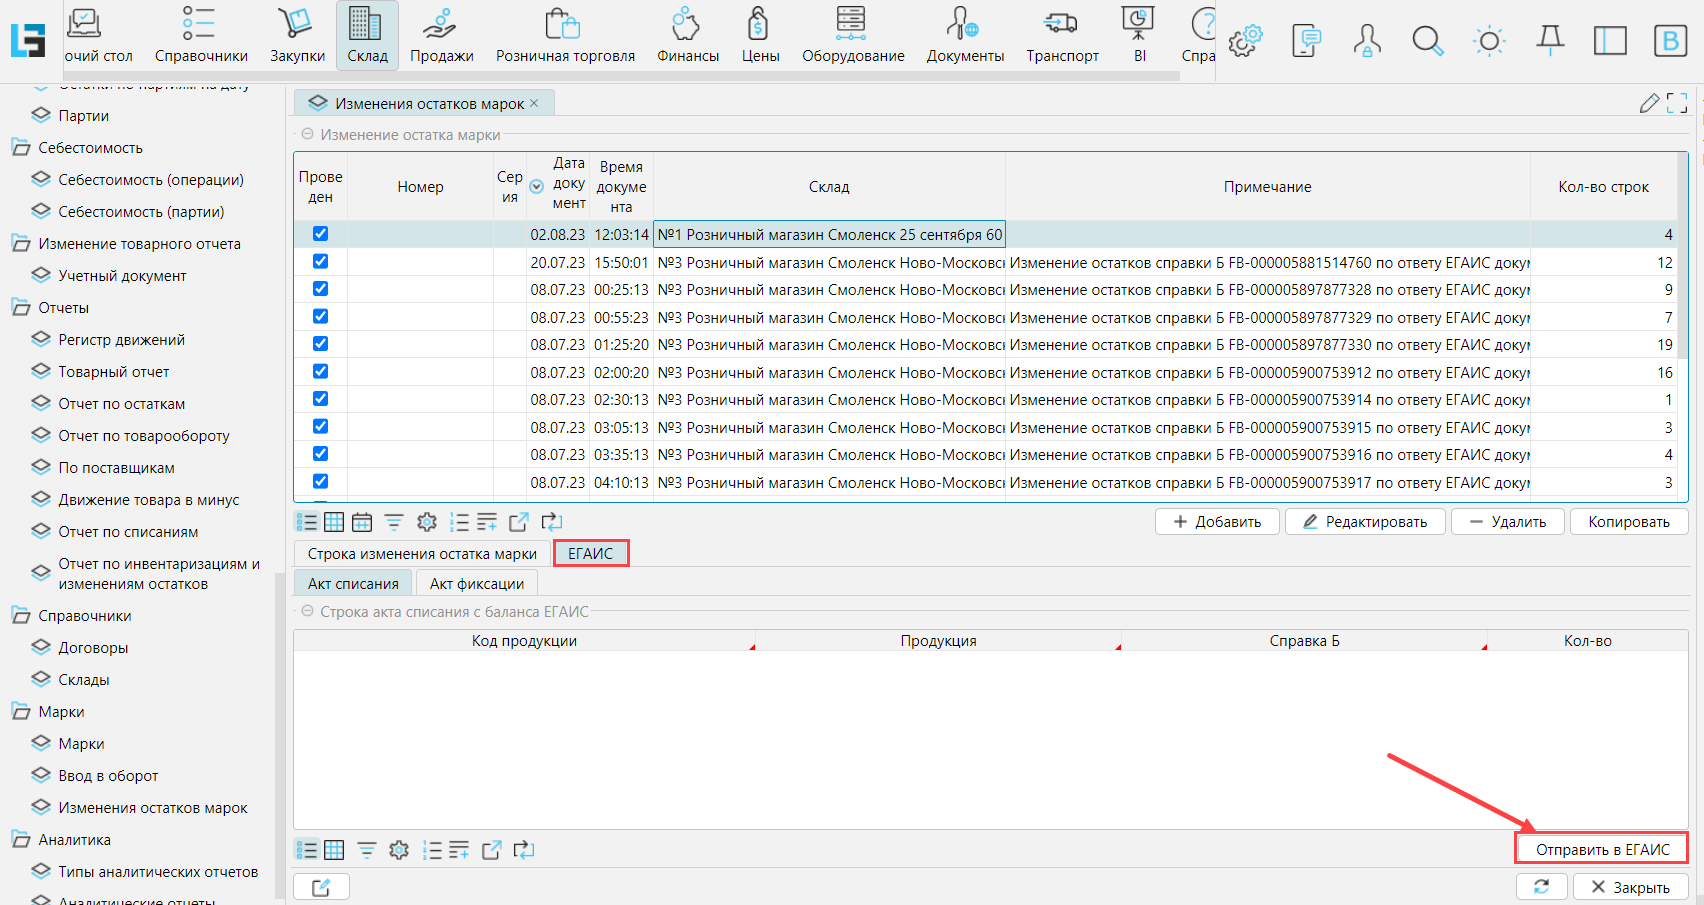1704x905 pixels.
Task: Collapse Строка акта списания section
Action: (308, 611)
